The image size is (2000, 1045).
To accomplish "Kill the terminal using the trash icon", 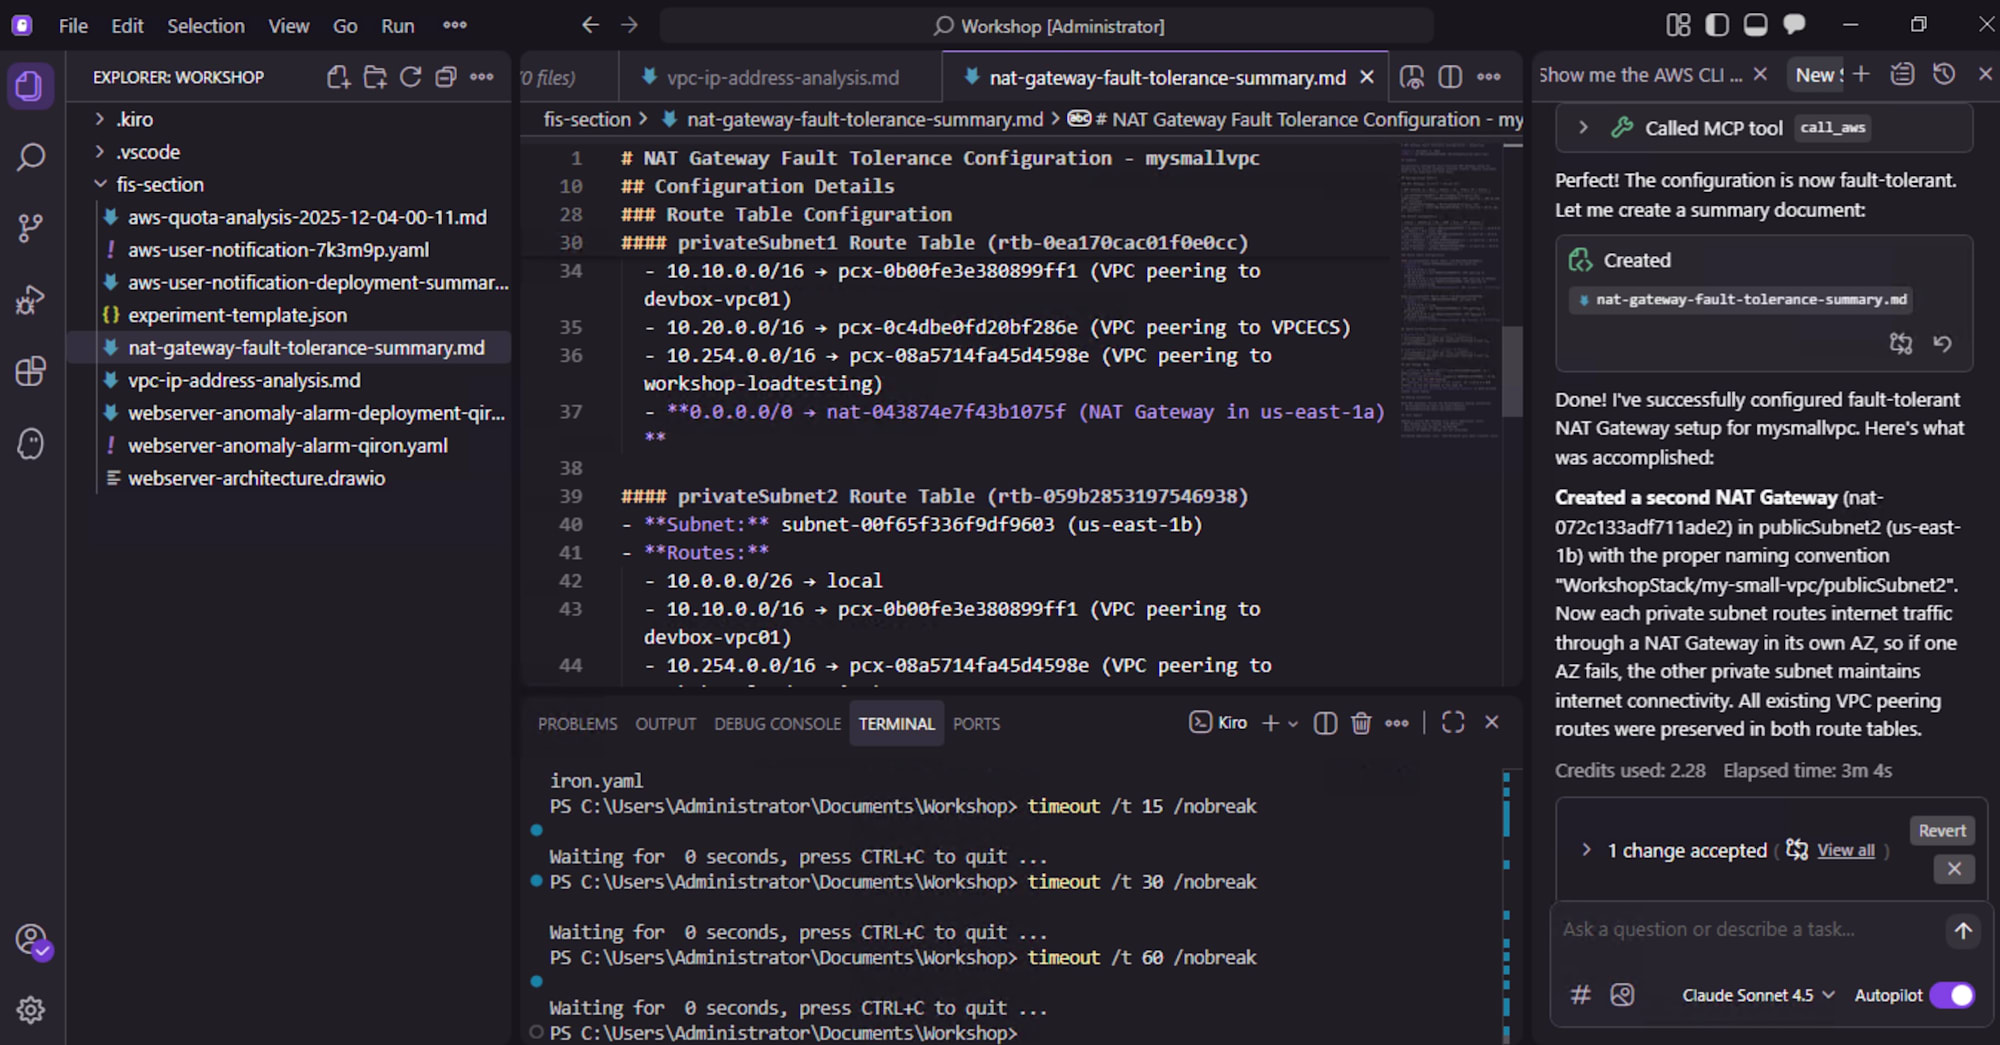I will point(1360,722).
